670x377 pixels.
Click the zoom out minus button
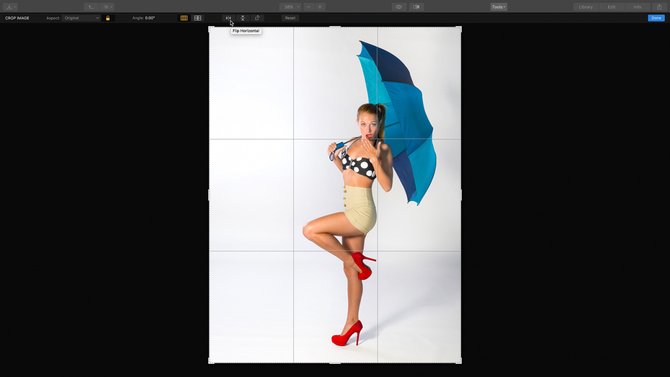309,7
